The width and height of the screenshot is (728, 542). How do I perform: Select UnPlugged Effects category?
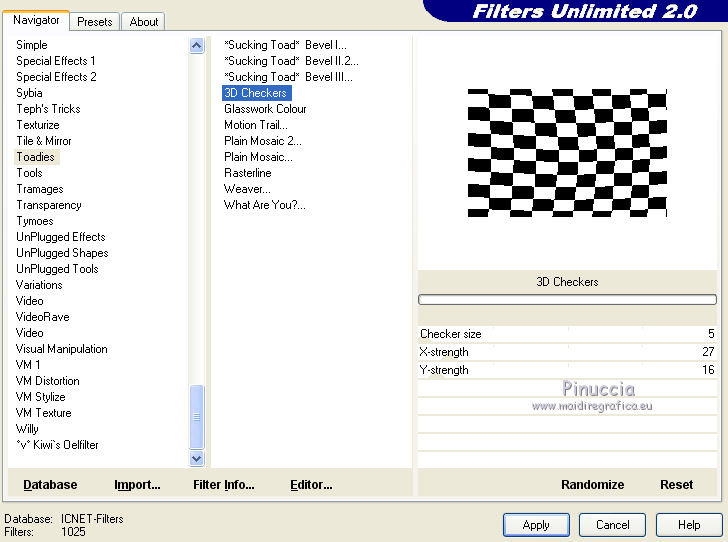tap(61, 237)
